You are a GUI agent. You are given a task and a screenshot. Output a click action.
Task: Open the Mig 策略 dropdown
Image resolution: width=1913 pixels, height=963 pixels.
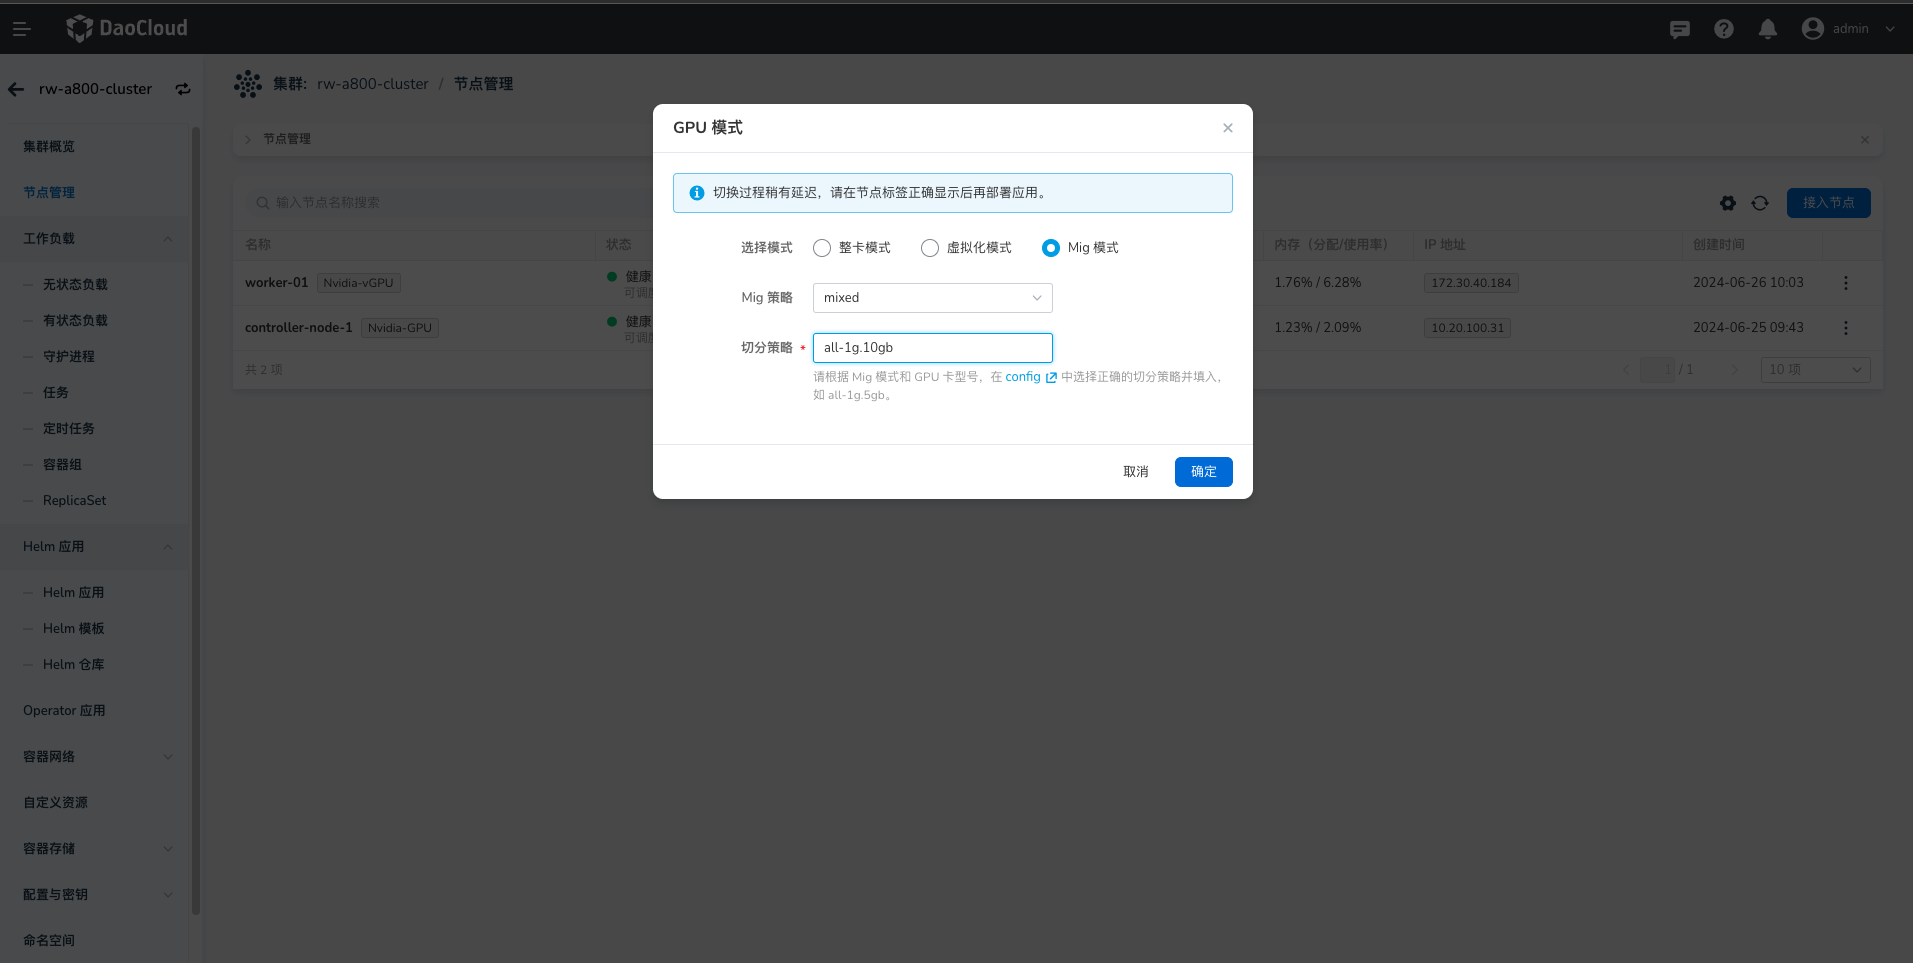pyautogui.click(x=932, y=298)
